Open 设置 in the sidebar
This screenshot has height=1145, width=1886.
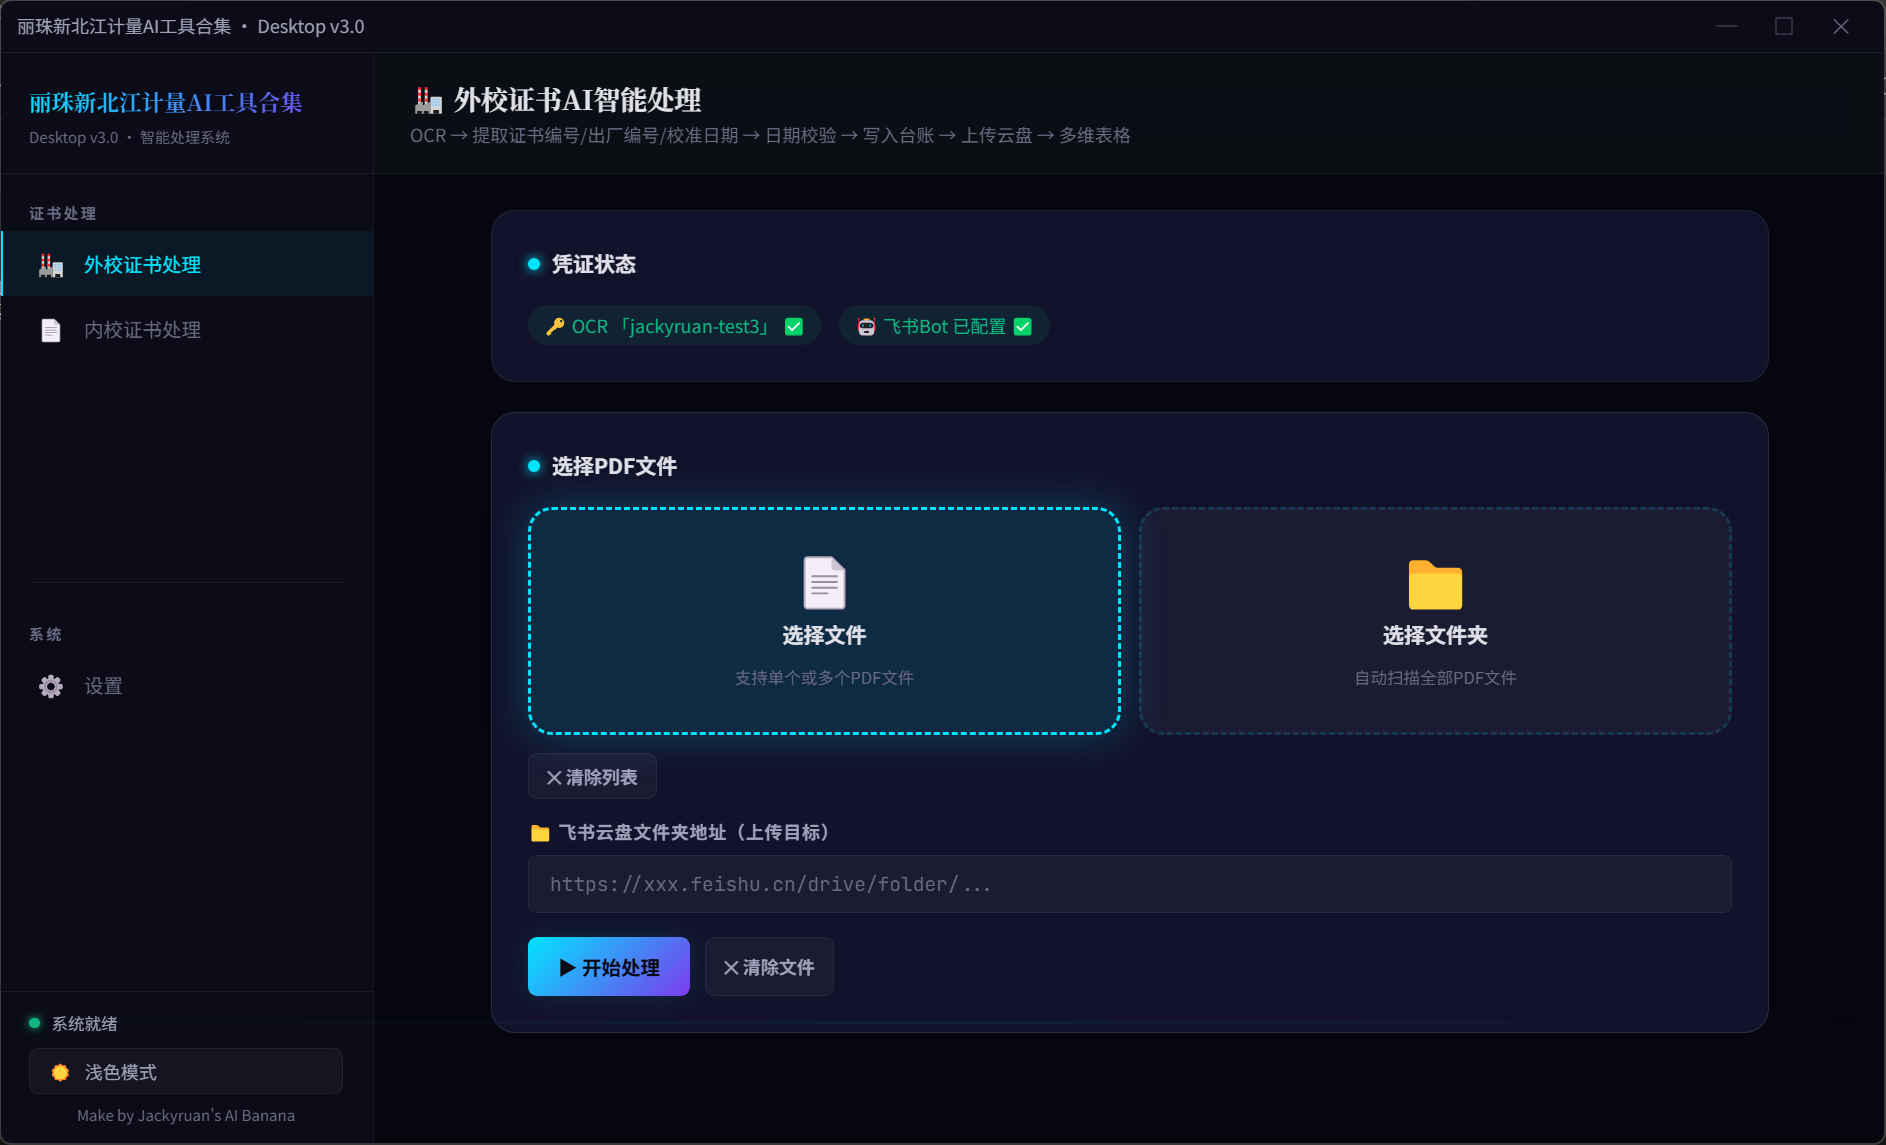click(187, 686)
